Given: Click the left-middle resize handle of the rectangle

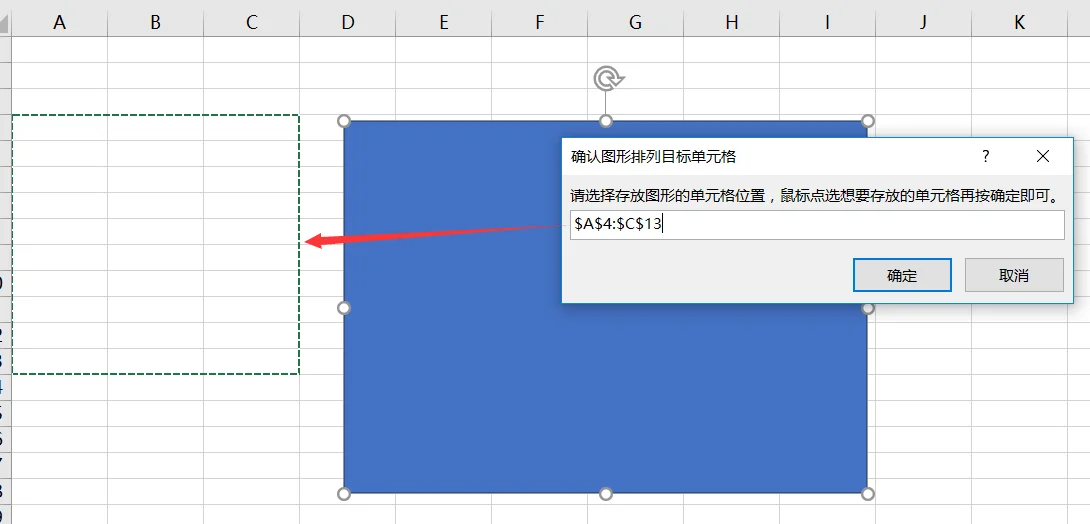Looking at the screenshot, I should click(343, 307).
